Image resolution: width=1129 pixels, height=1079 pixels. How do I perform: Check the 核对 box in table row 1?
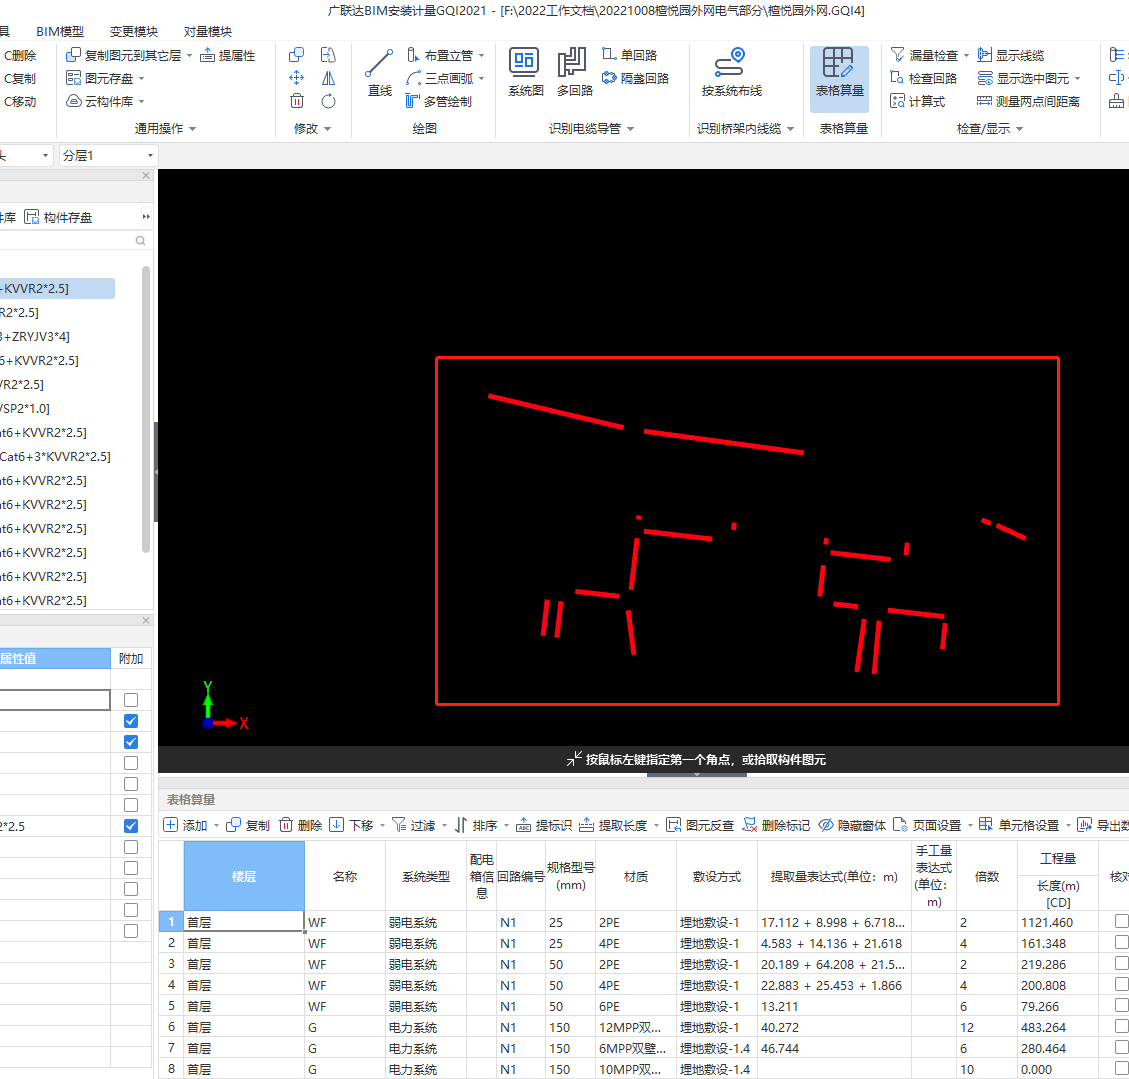[x=1121, y=921]
